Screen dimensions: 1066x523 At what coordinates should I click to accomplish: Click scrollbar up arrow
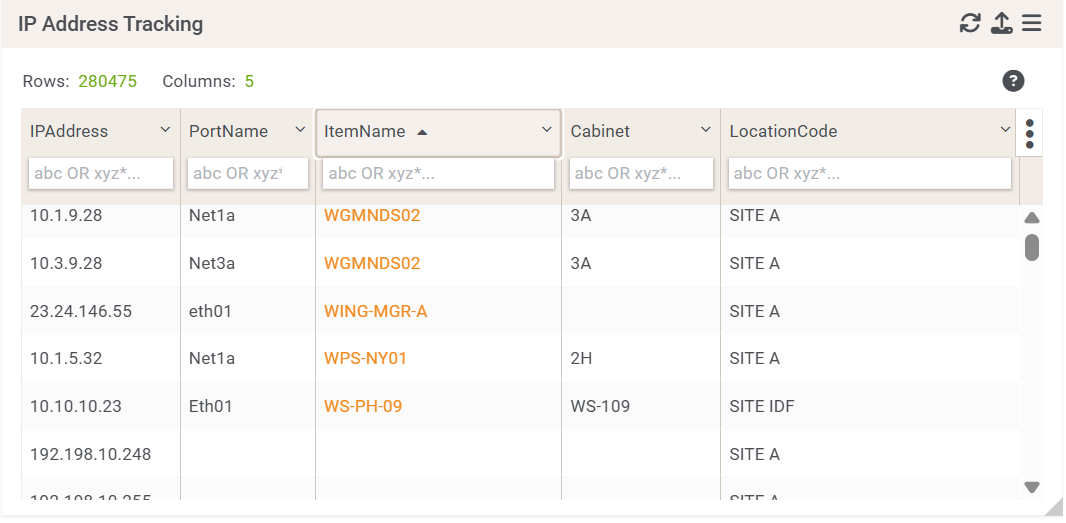[x=1032, y=218]
